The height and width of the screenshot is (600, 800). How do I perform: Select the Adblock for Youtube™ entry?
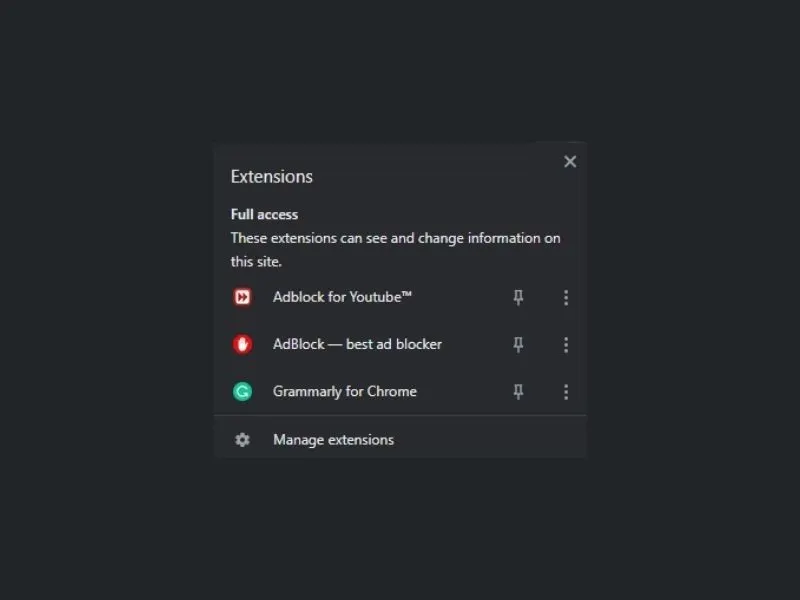click(x=342, y=297)
